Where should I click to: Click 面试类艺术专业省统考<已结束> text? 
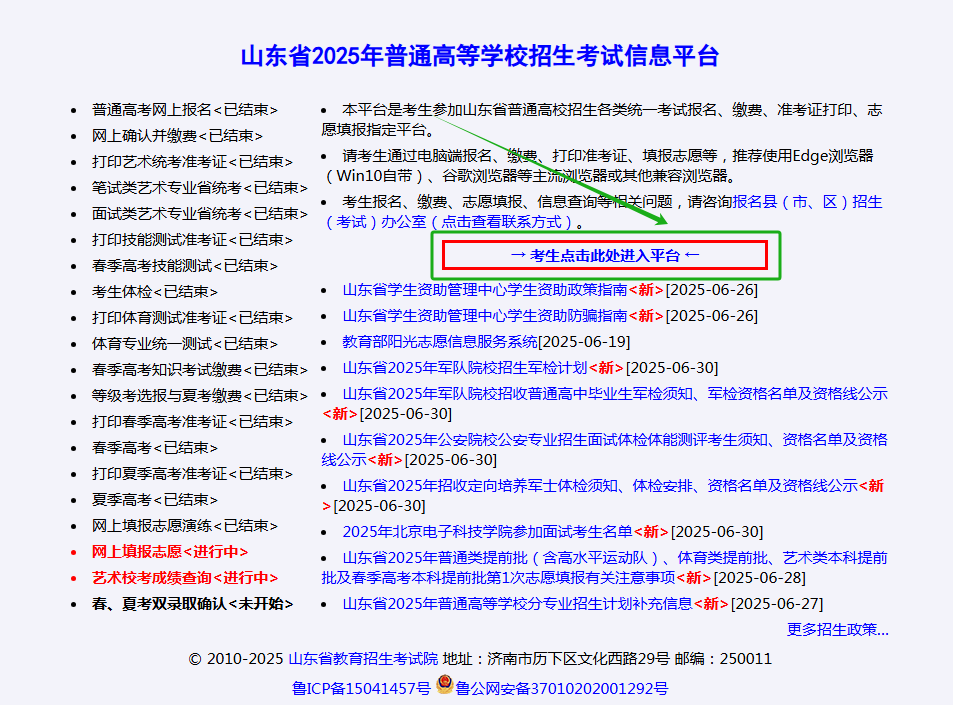[x=200, y=215]
